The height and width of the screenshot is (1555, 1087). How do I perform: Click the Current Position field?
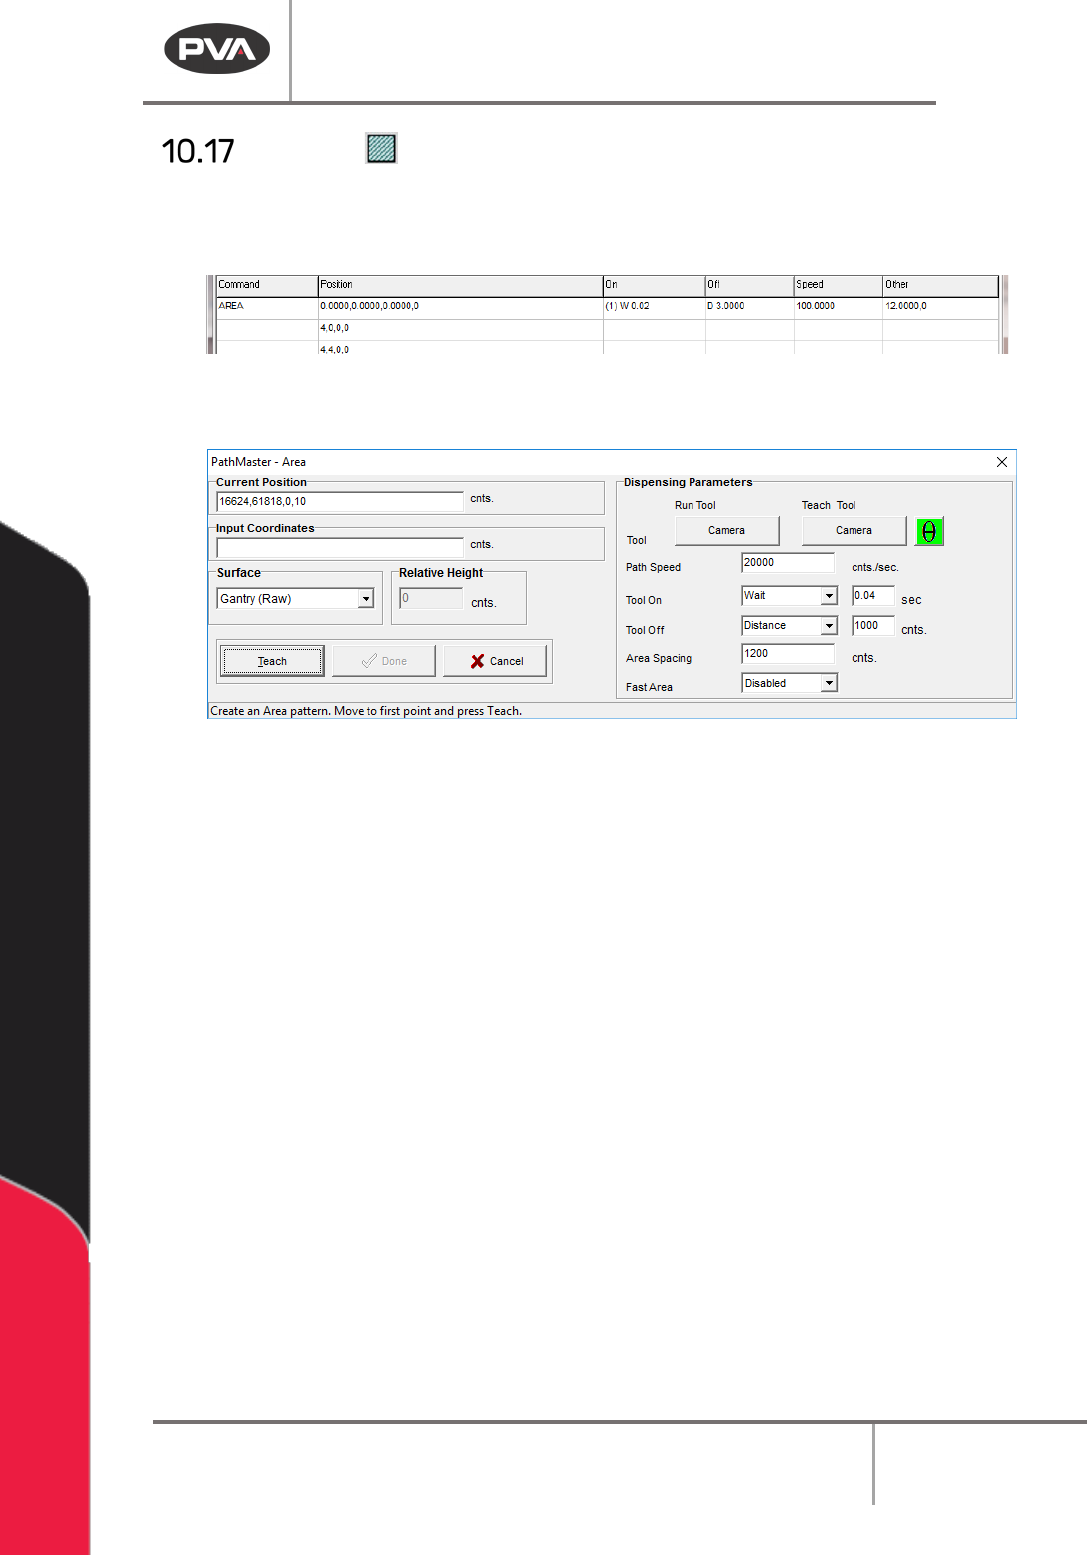click(x=340, y=501)
